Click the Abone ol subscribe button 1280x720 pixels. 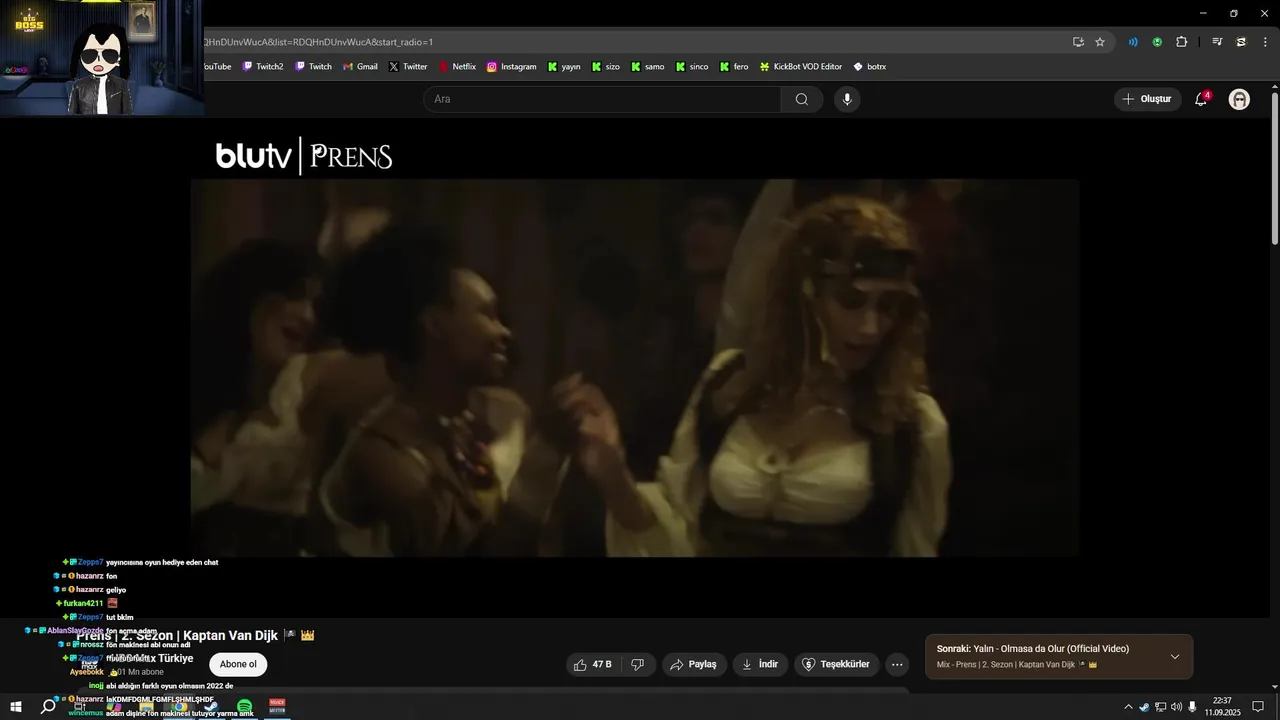point(238,664)
